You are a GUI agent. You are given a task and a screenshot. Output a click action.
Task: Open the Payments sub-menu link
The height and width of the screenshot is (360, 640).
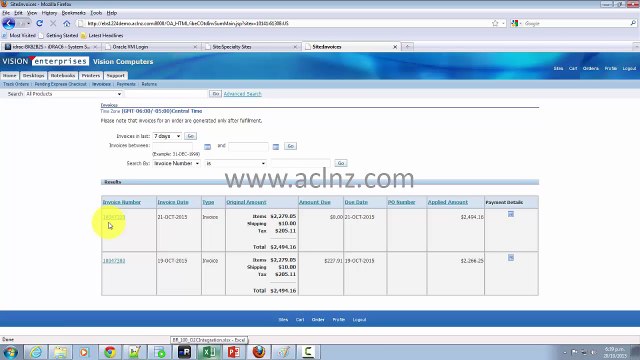click(126, 84)
